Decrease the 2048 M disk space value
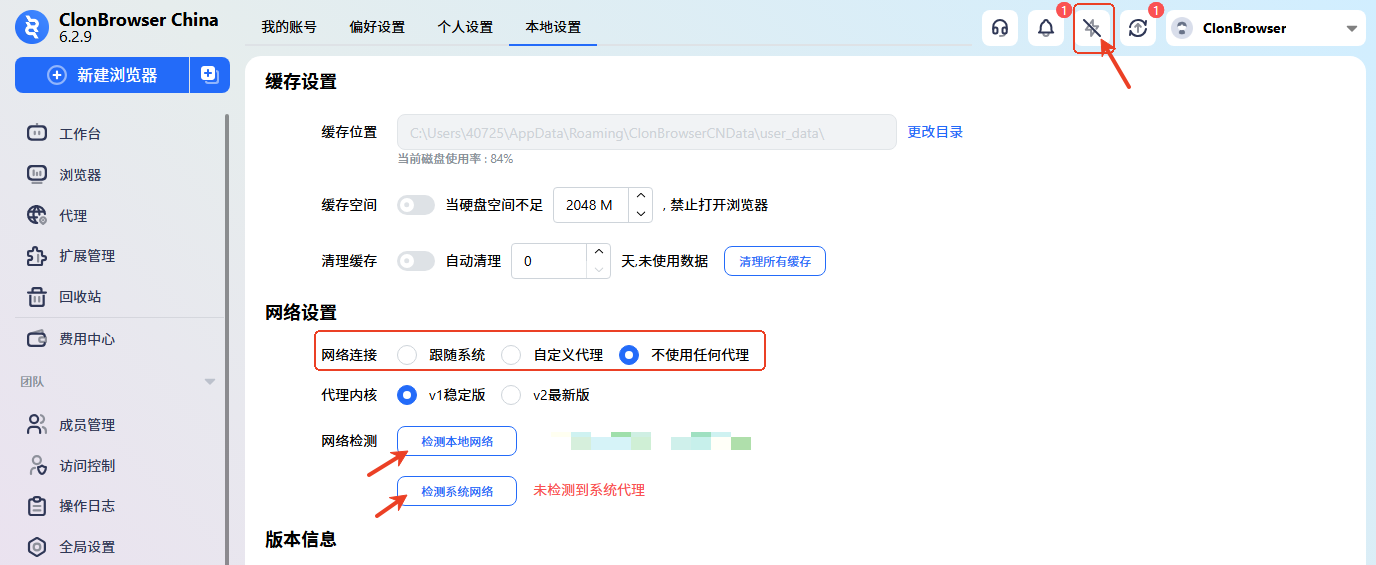The height and width of the screenshot is (565, 1376). coord(640,213)
